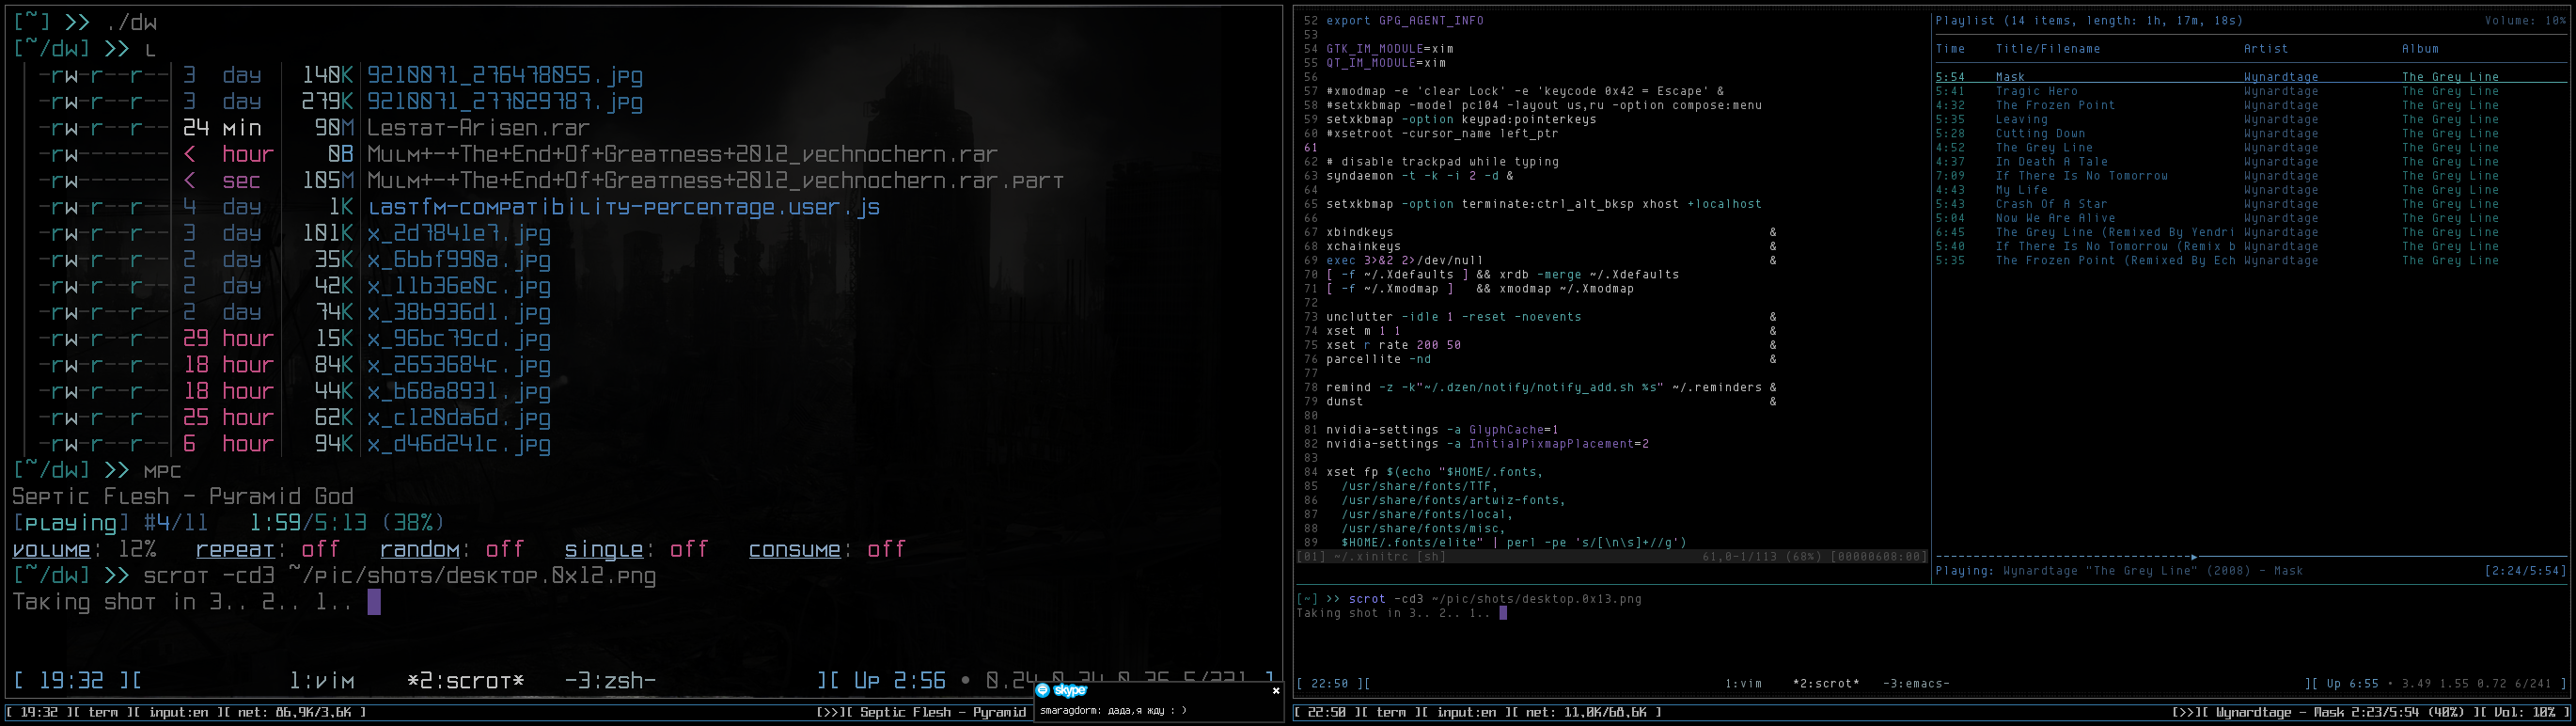Image resolution: width=2576 pixels, height=726 pixels.
Task: Click the Volume: 10% indicator in the playlist pane
Action: pos(2525,21)
